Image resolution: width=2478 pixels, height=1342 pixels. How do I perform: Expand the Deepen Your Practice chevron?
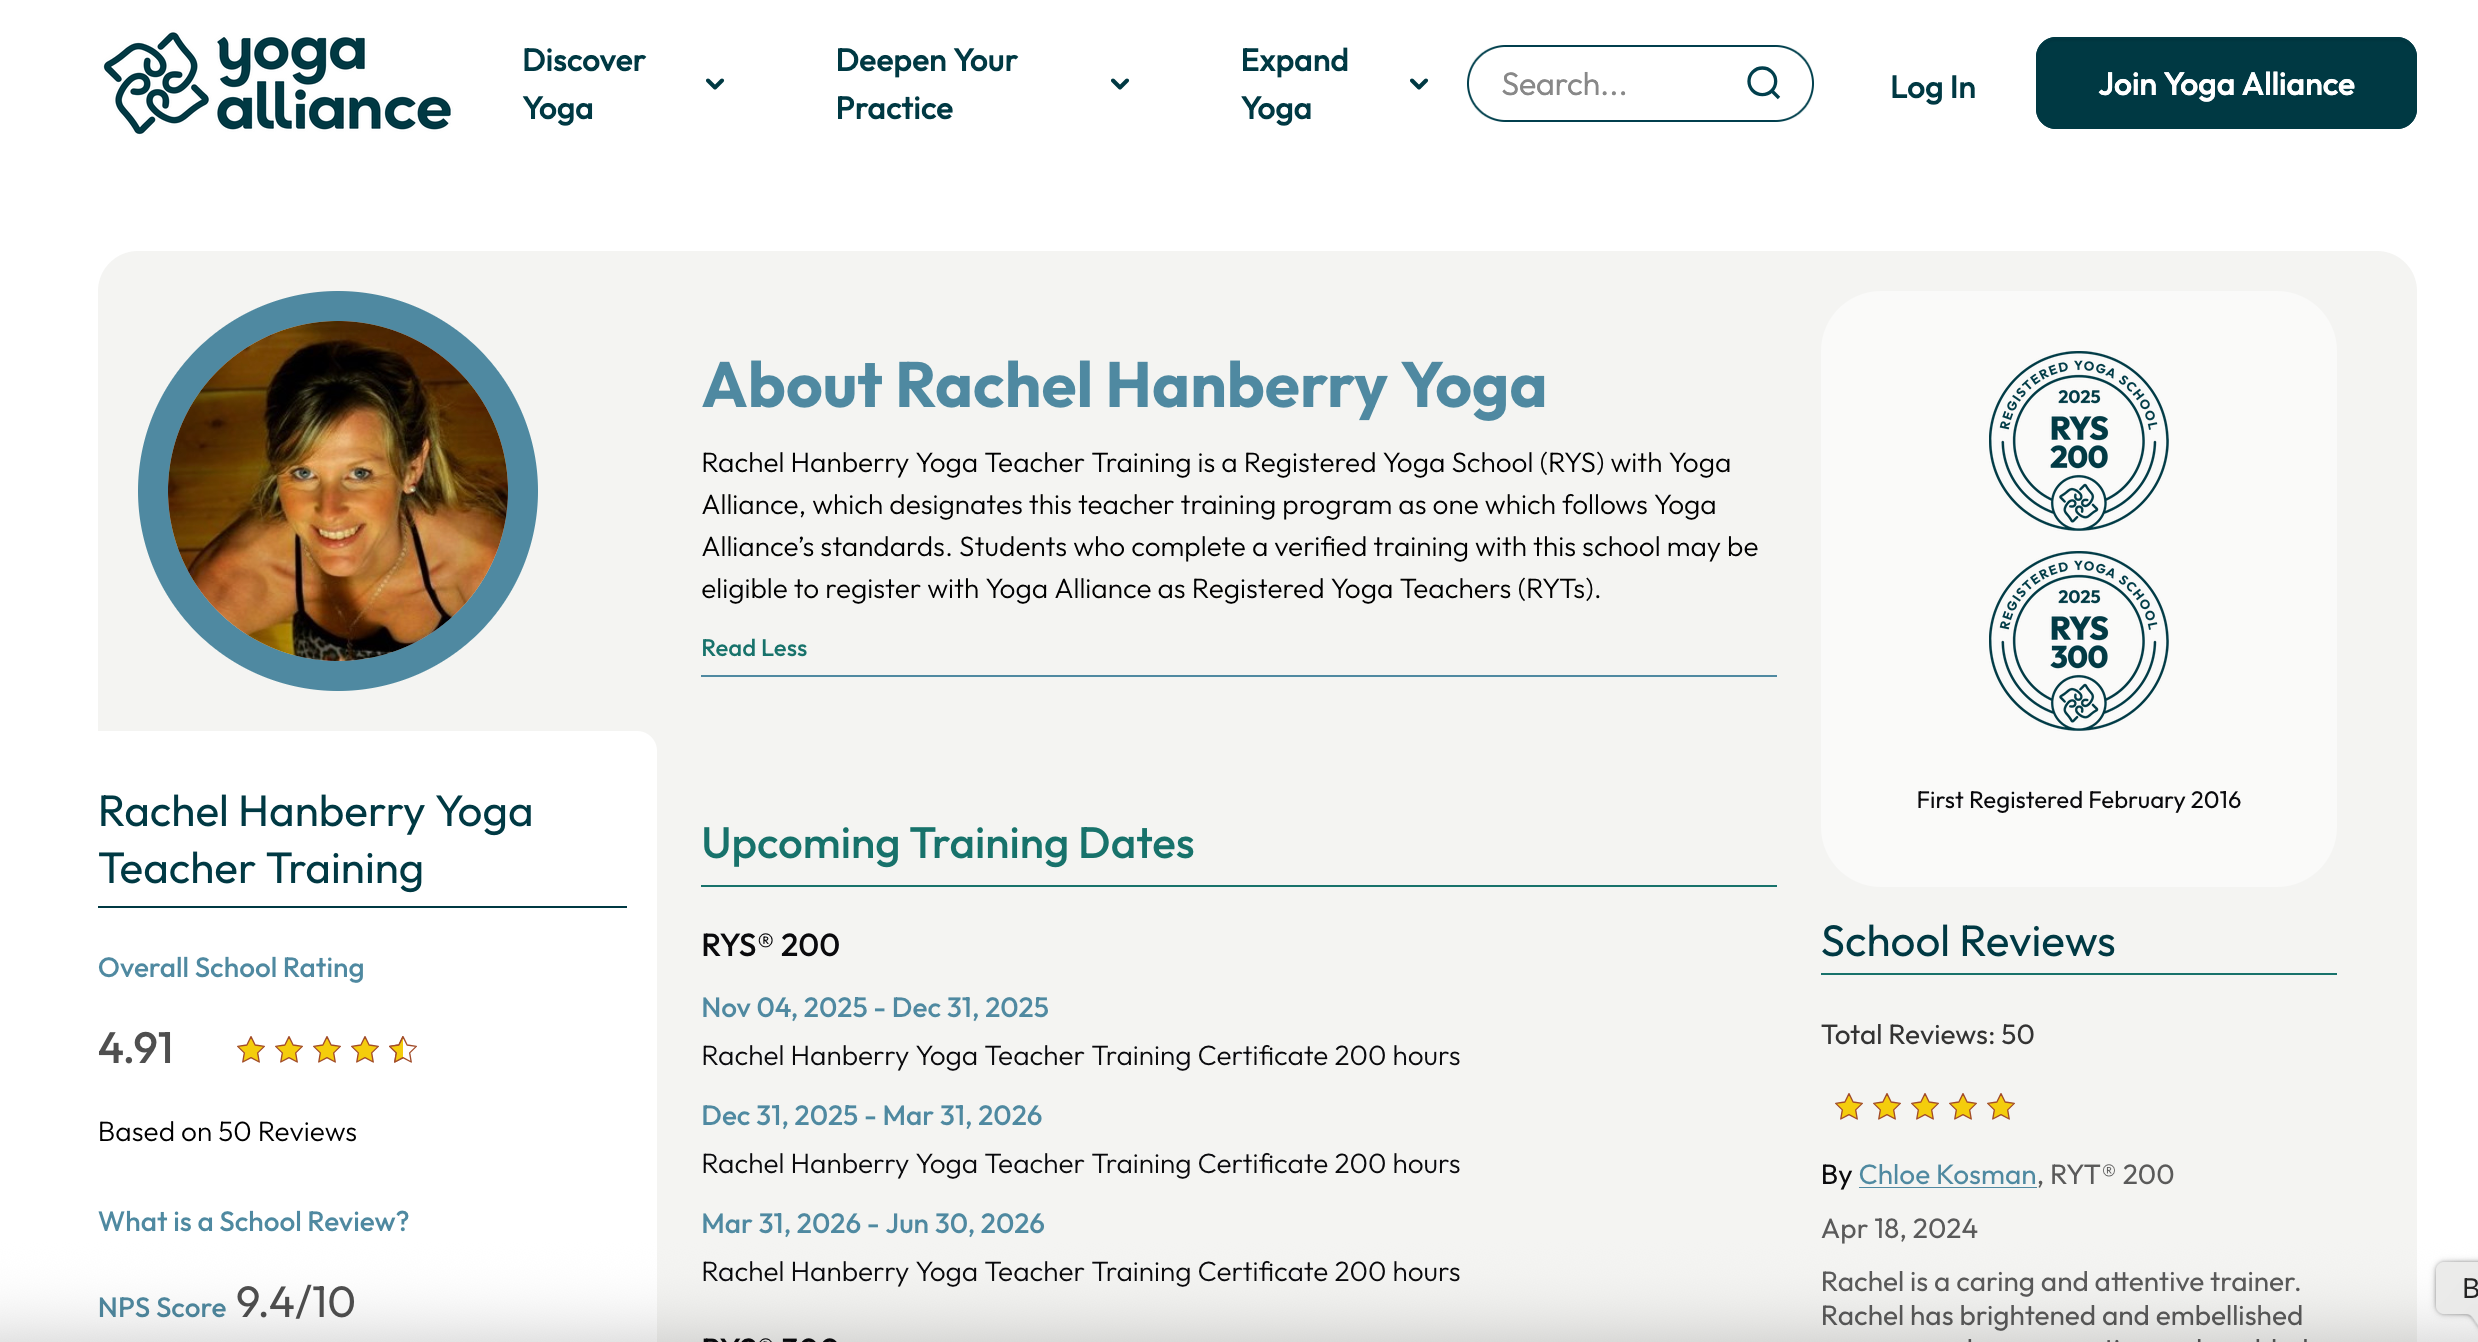pyautogui.click(x=1120, y=84)
